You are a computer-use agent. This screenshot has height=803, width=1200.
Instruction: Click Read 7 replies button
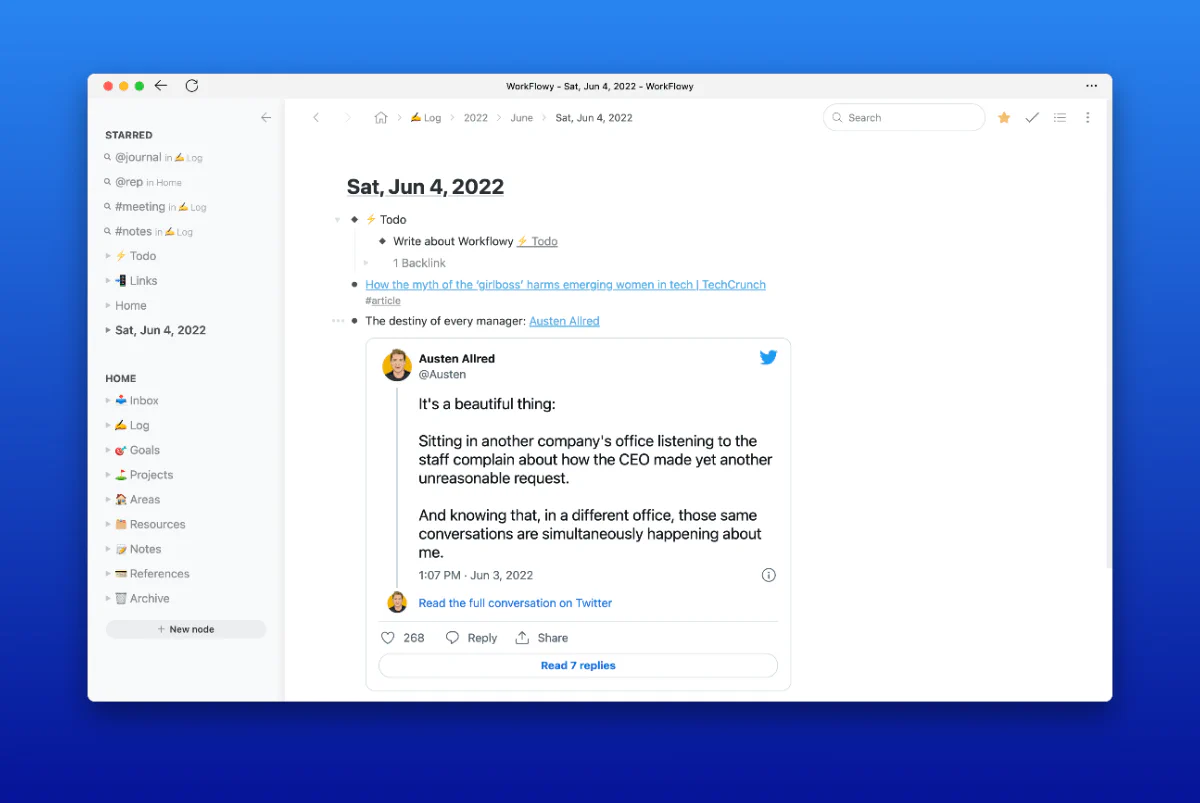tap(578, 666)
